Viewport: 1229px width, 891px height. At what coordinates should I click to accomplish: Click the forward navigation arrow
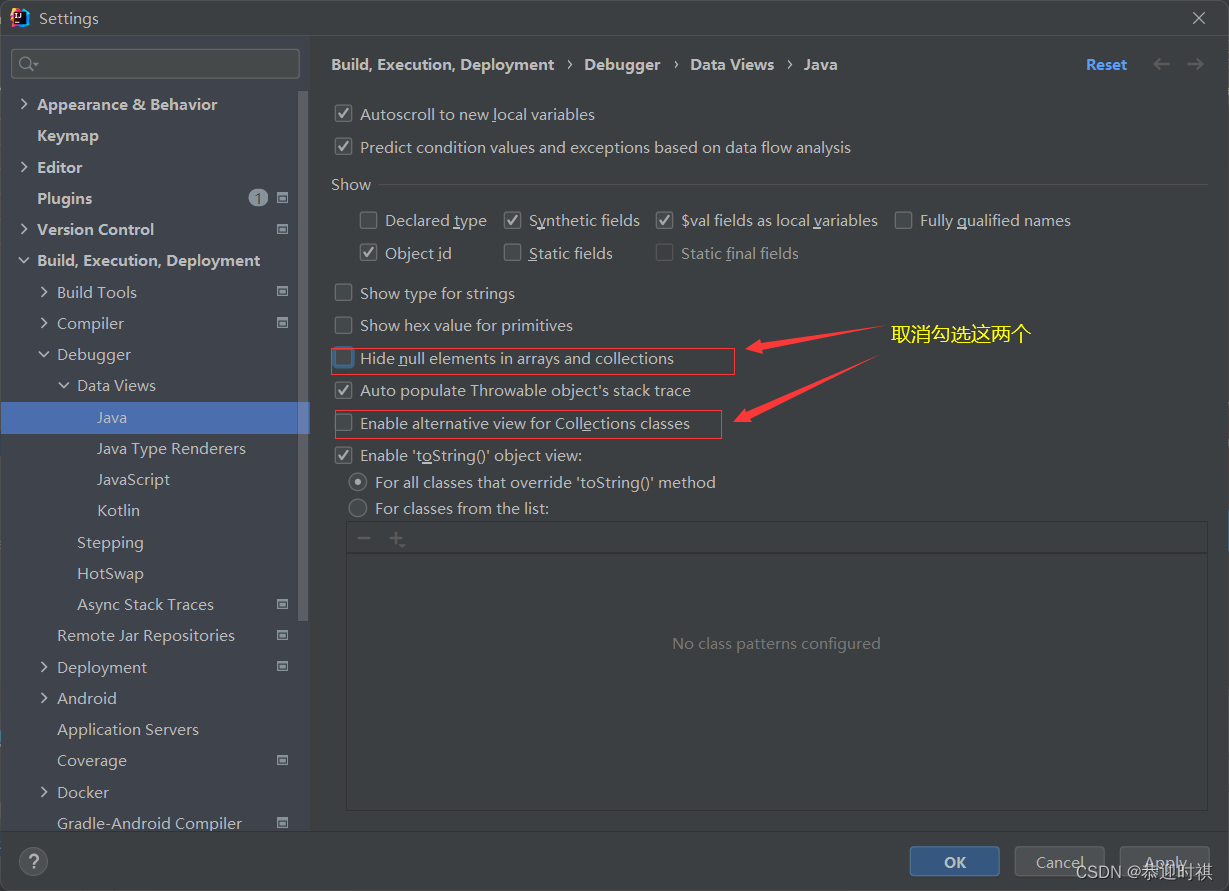coord(1195,64)
